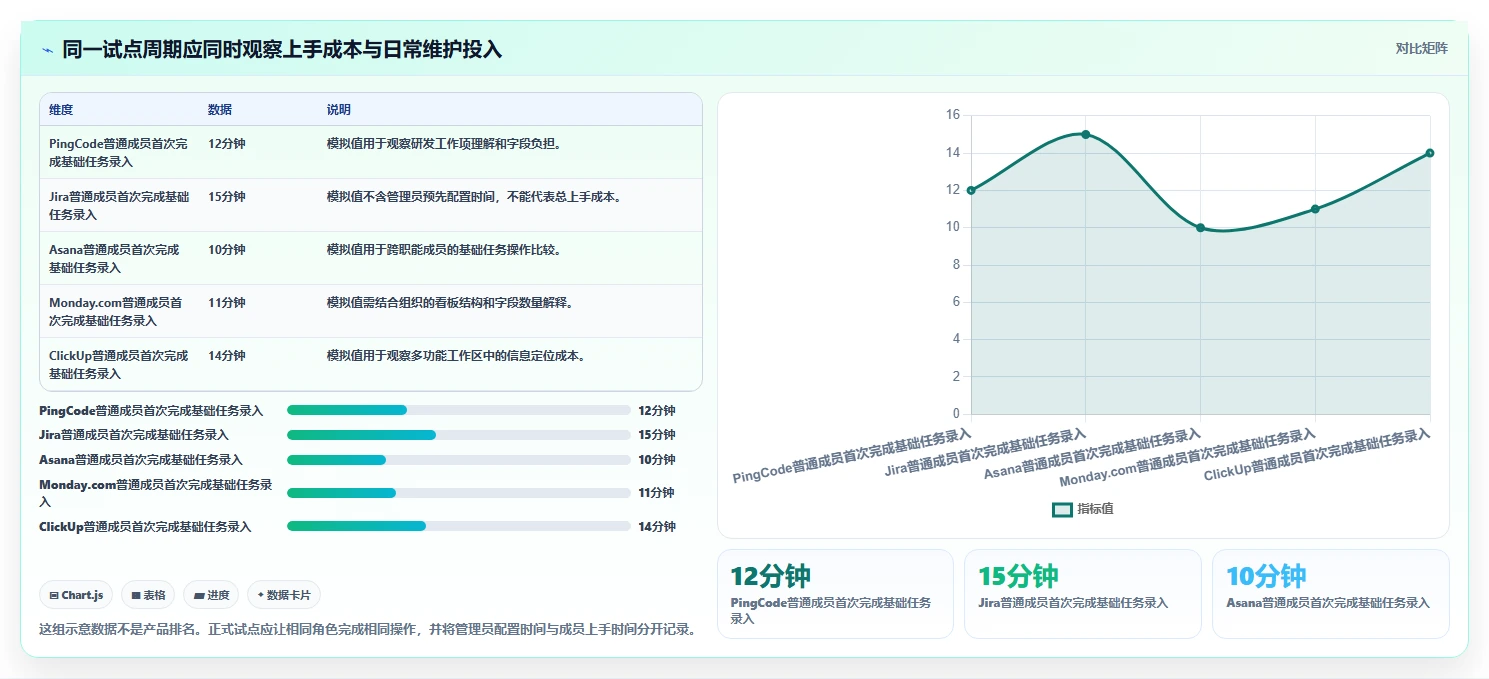Click the 10分钟 cell in the table
This screenshot has width=1489, height=679.
point(227,249)
